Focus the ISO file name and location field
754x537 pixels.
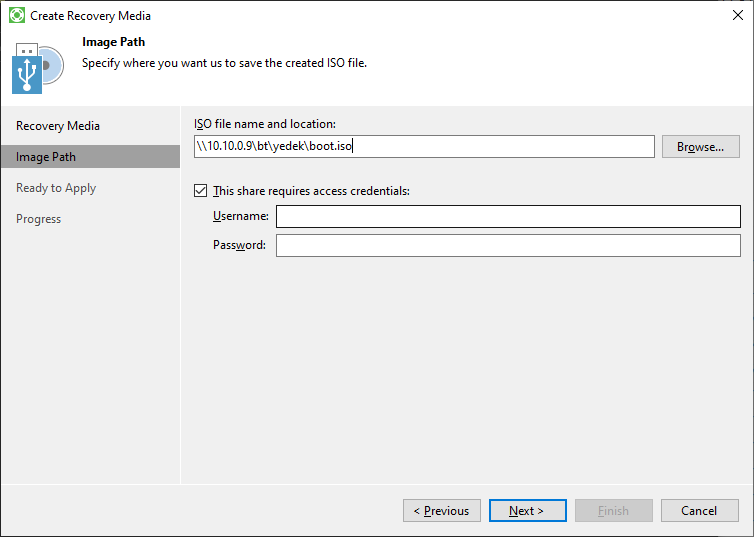424,146
